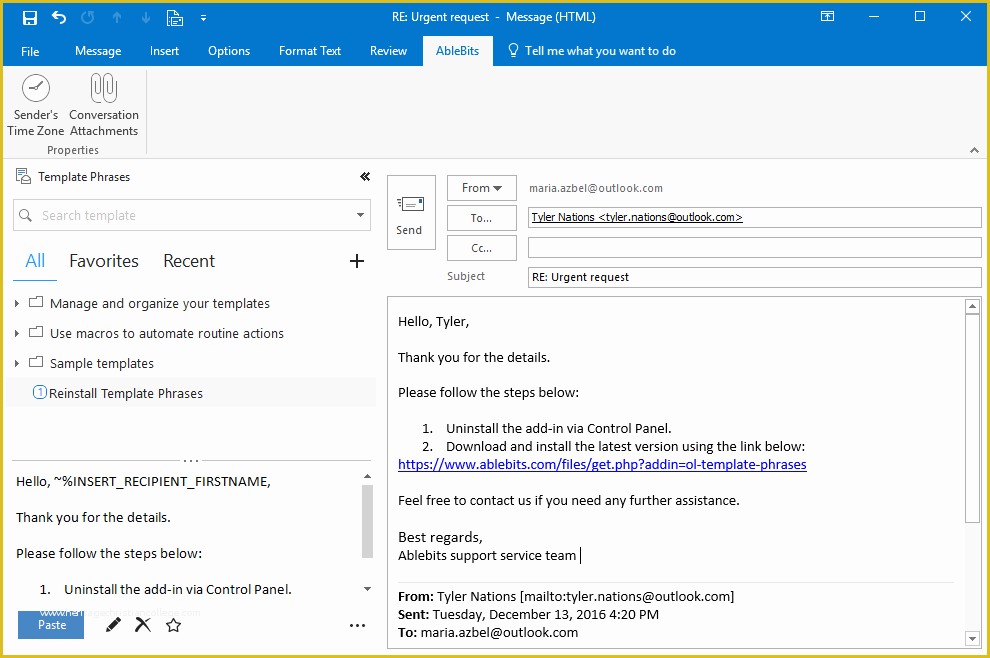Viewport: 990px width, 658px height.
Task: Click the document icon in the quick access toolbar
Action: point(174,18)
